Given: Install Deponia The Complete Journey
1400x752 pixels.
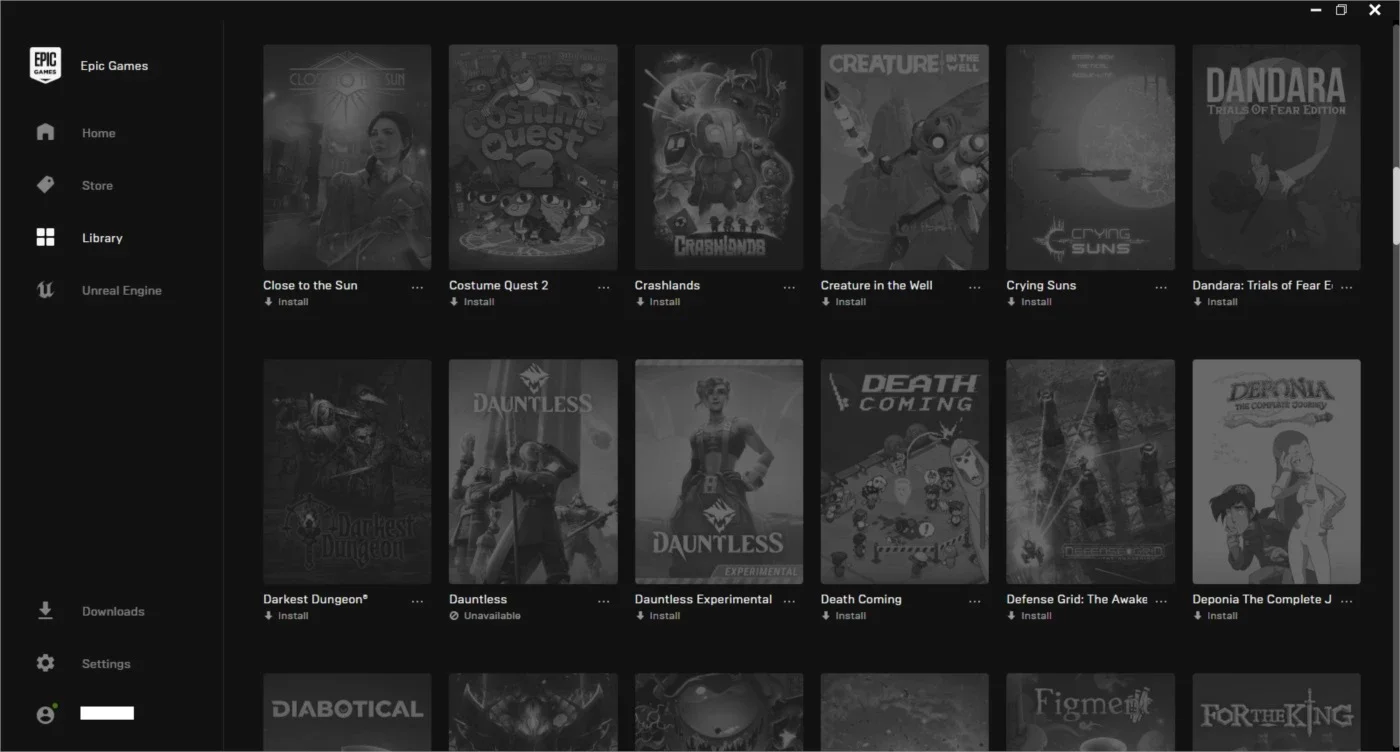Looking at the screenshot, I should (x=1216, y=616).
